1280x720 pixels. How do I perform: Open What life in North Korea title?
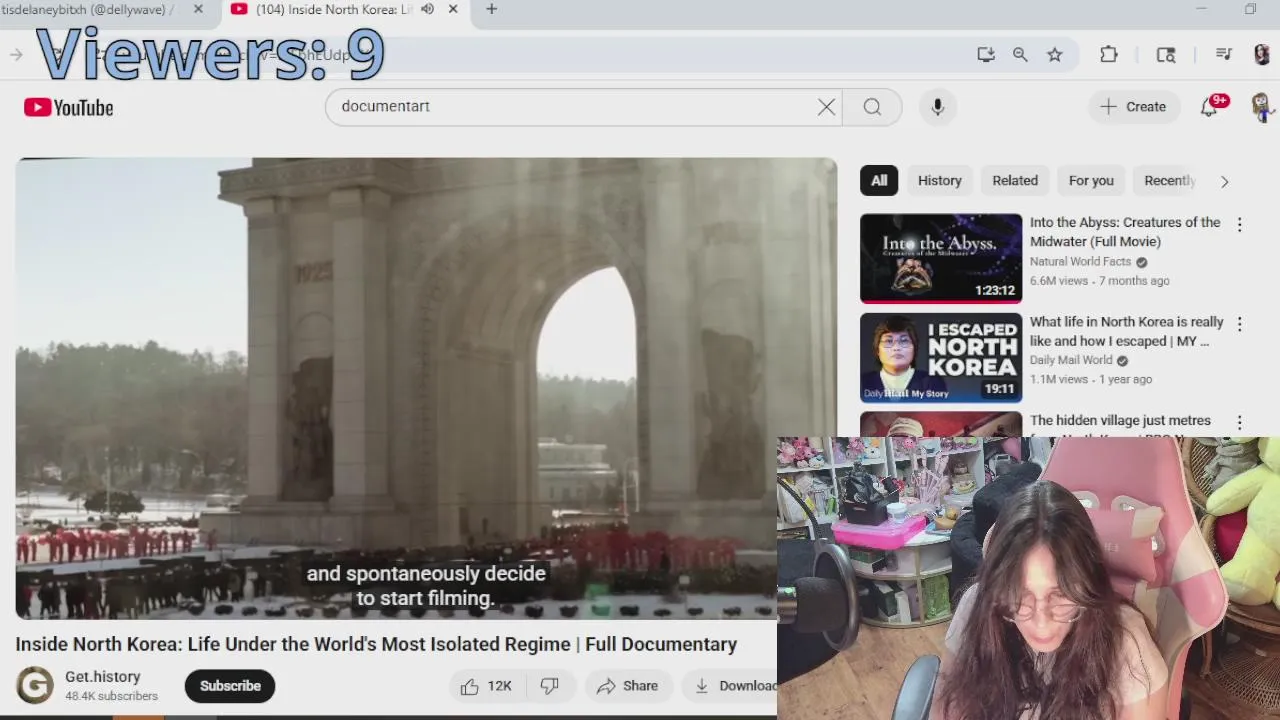coord(1127,331)
